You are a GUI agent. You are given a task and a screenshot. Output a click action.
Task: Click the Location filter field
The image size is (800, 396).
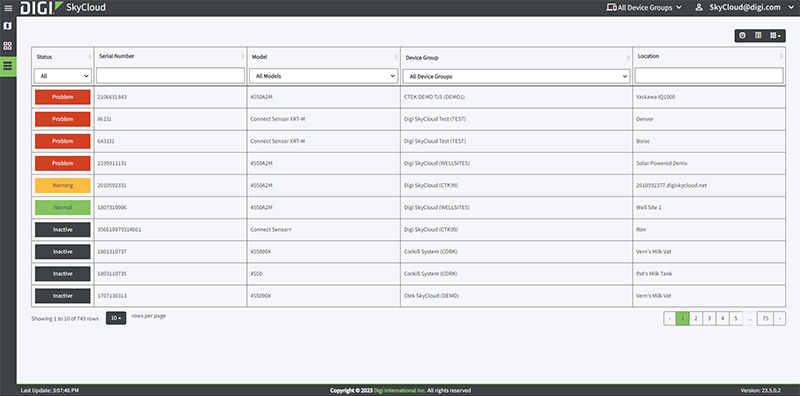[709, 76]
